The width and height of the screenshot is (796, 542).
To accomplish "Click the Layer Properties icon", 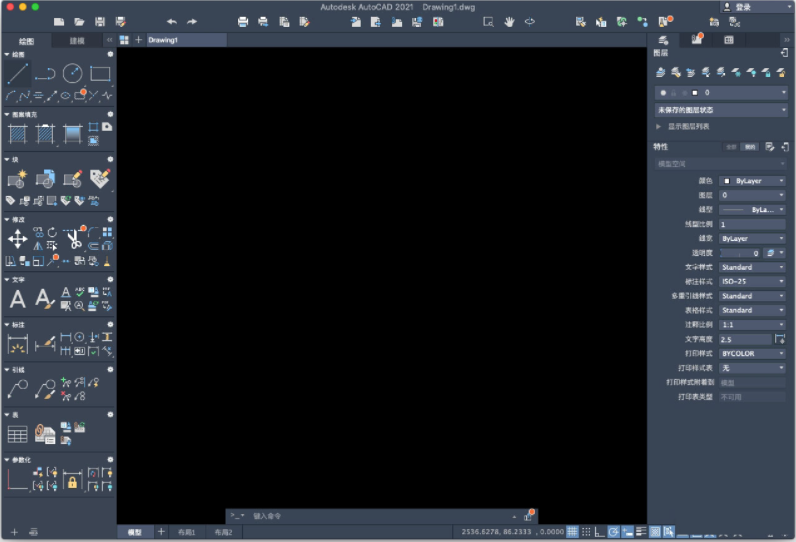I will coord(660,73).
